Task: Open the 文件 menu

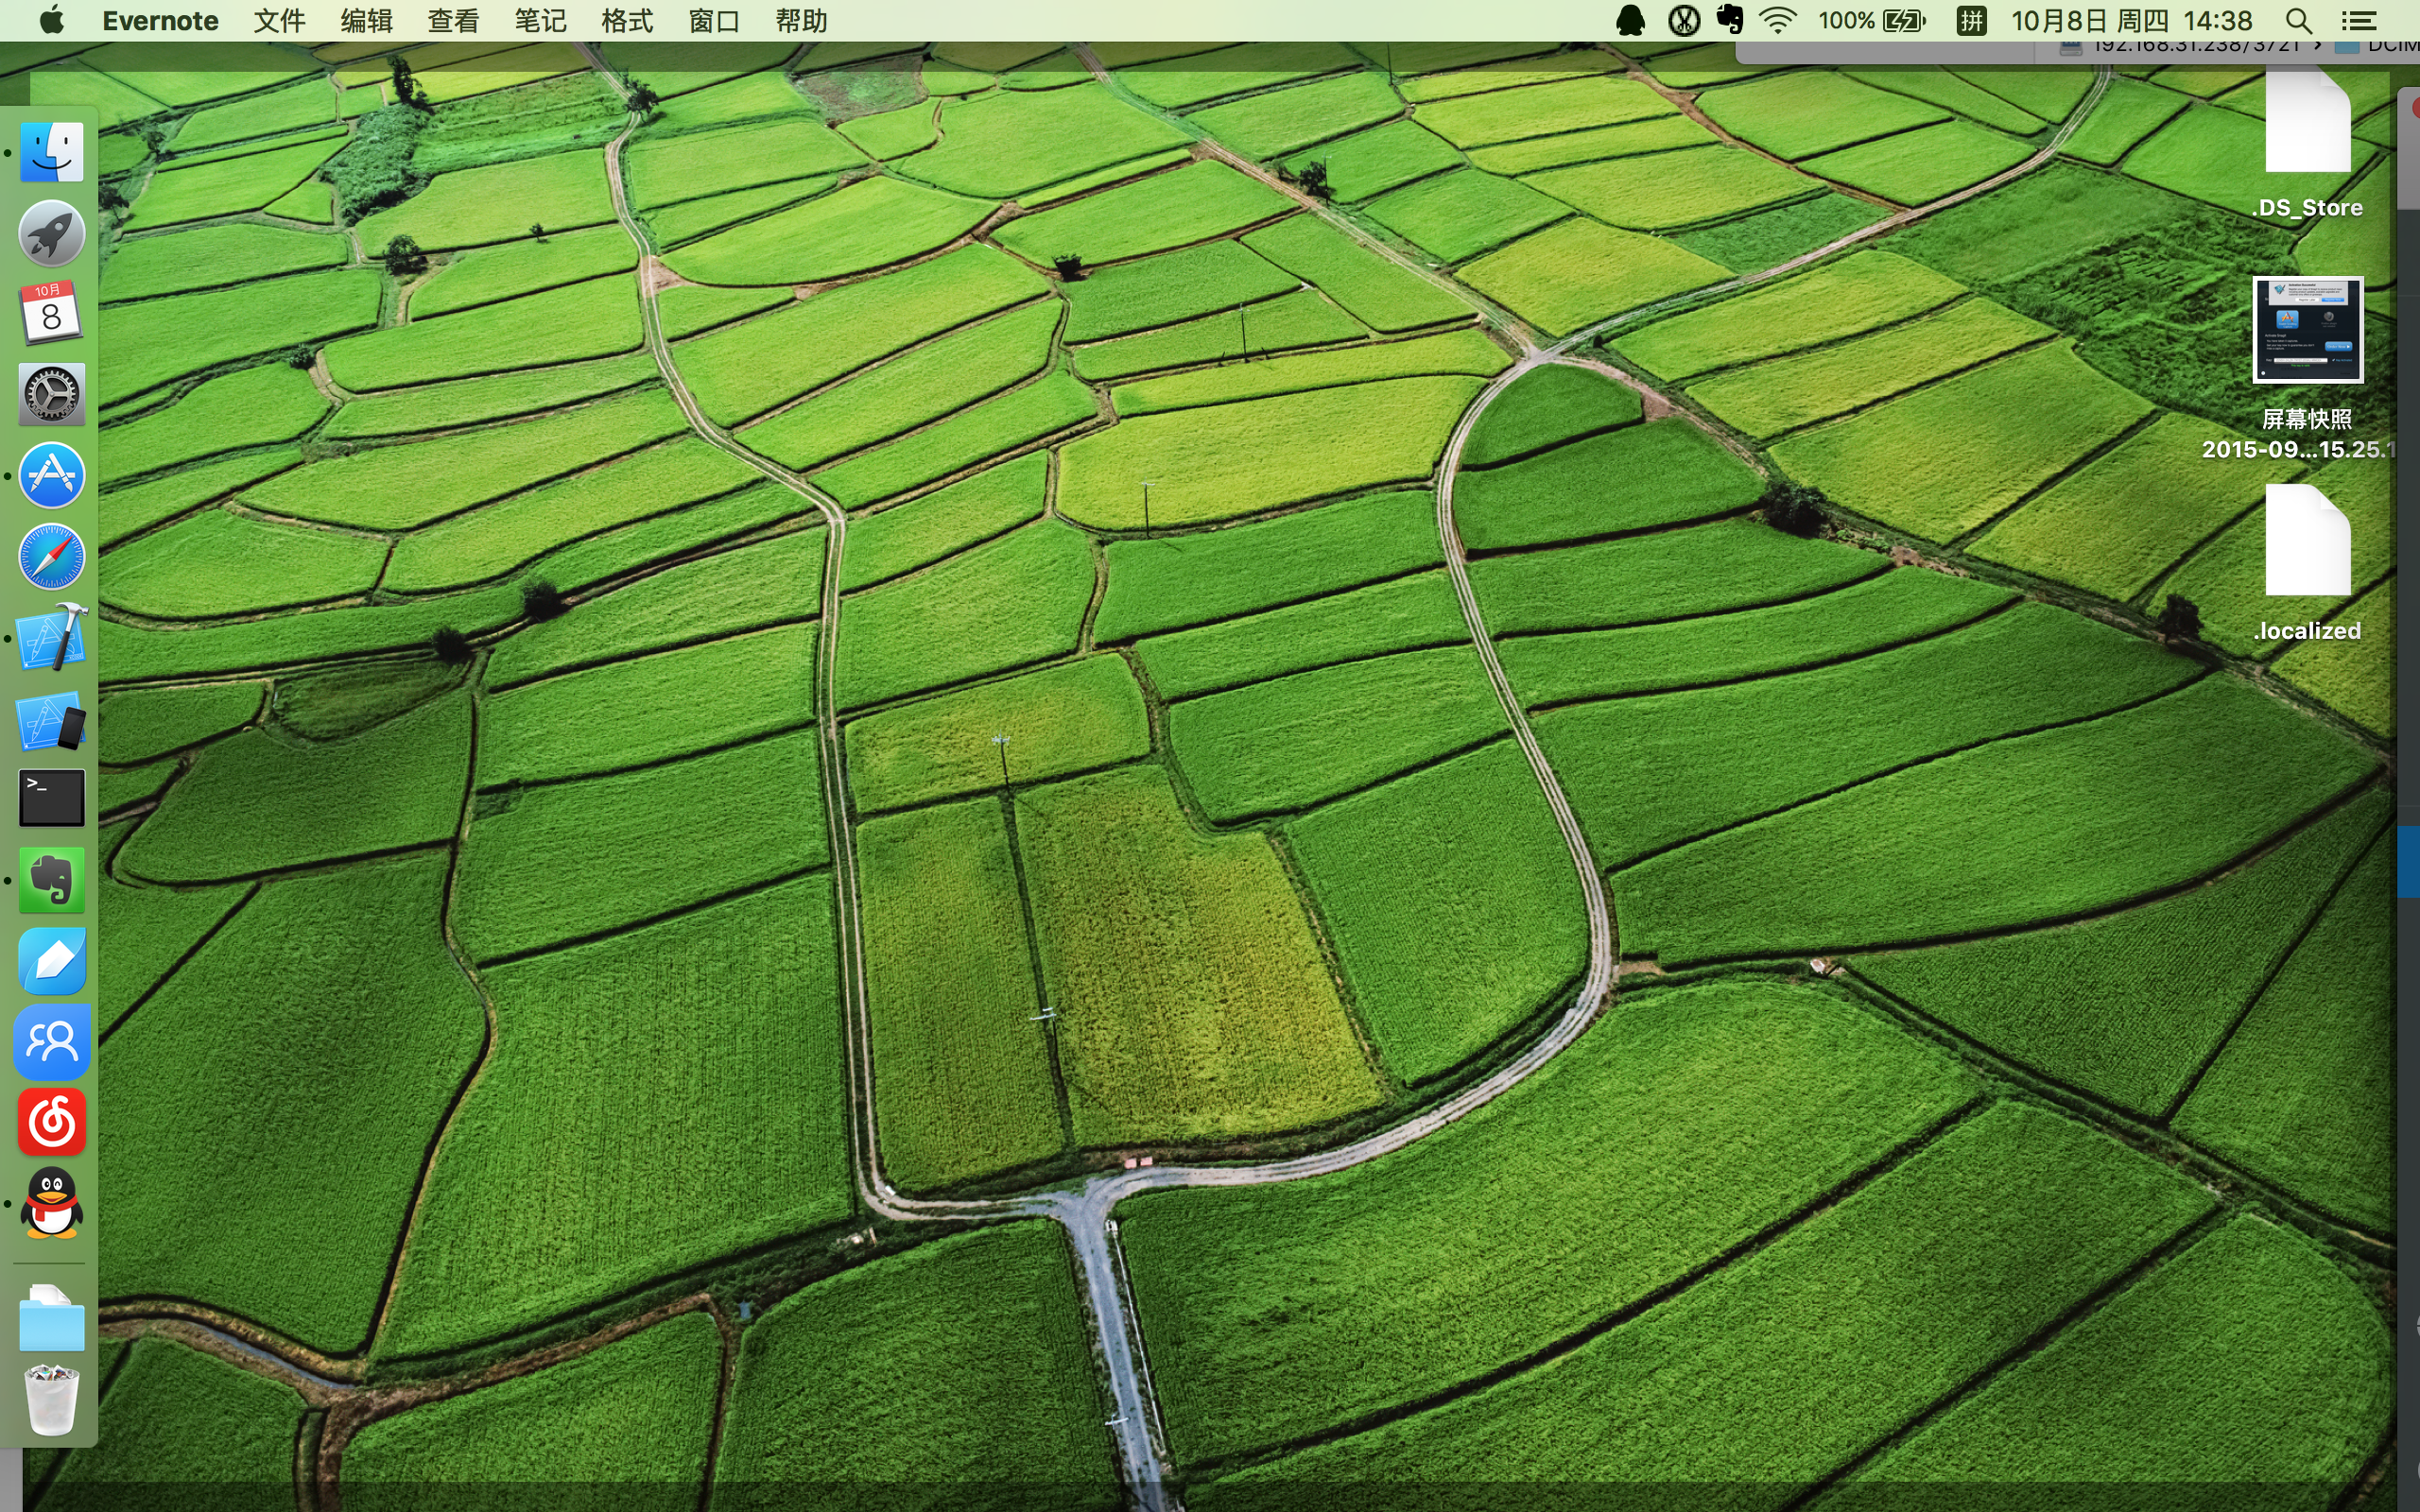Action: 279,21
